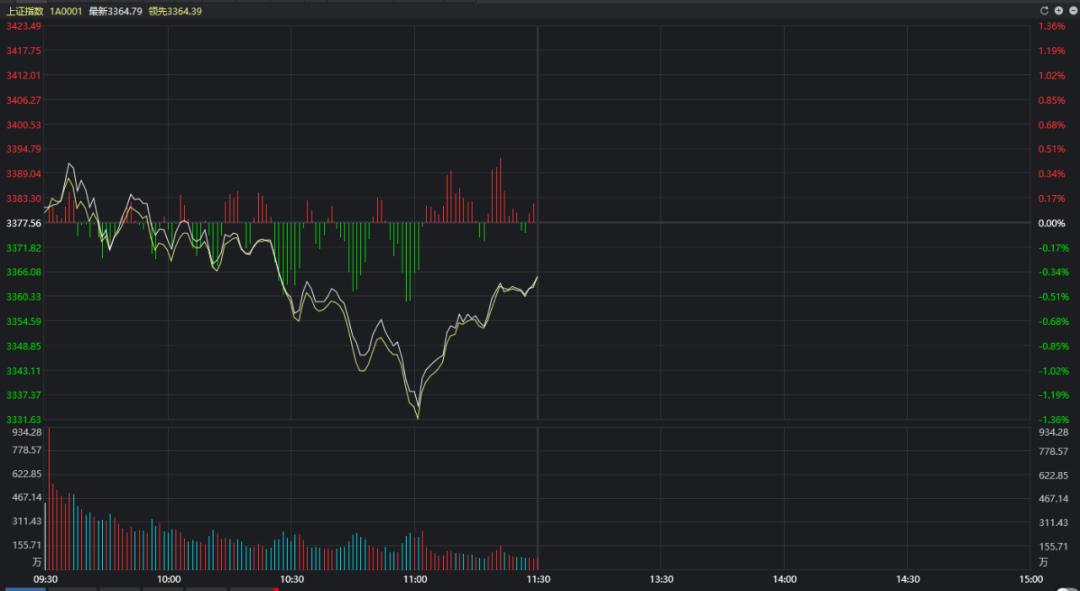The width and height of the screenshot is (1080, 591).
Task: Click the -0.34% percent axis label
Action: (1053, 272)
